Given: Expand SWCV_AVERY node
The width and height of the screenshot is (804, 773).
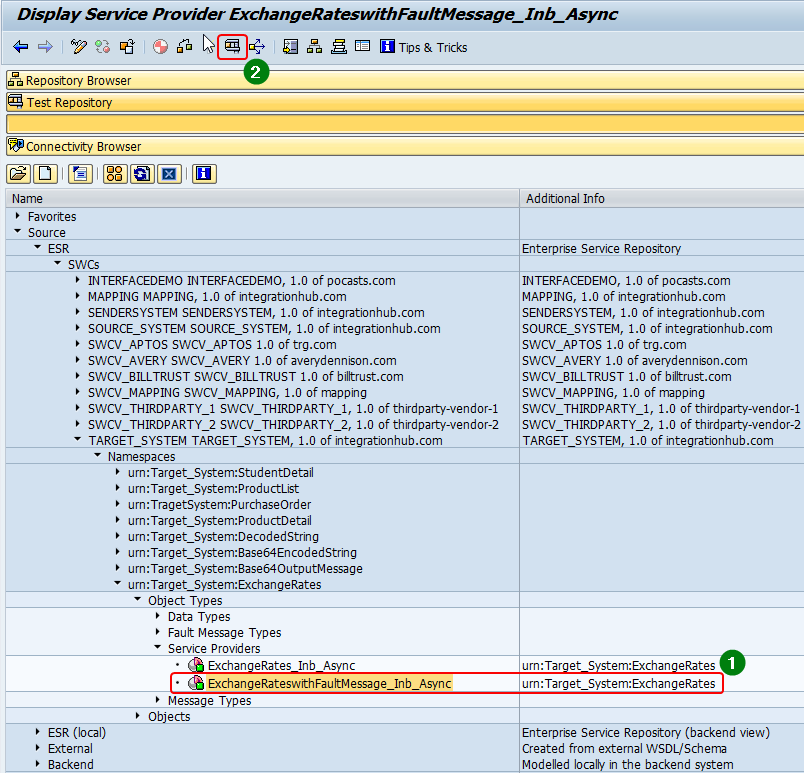Looking at the screenshot, I should (78, 360).
